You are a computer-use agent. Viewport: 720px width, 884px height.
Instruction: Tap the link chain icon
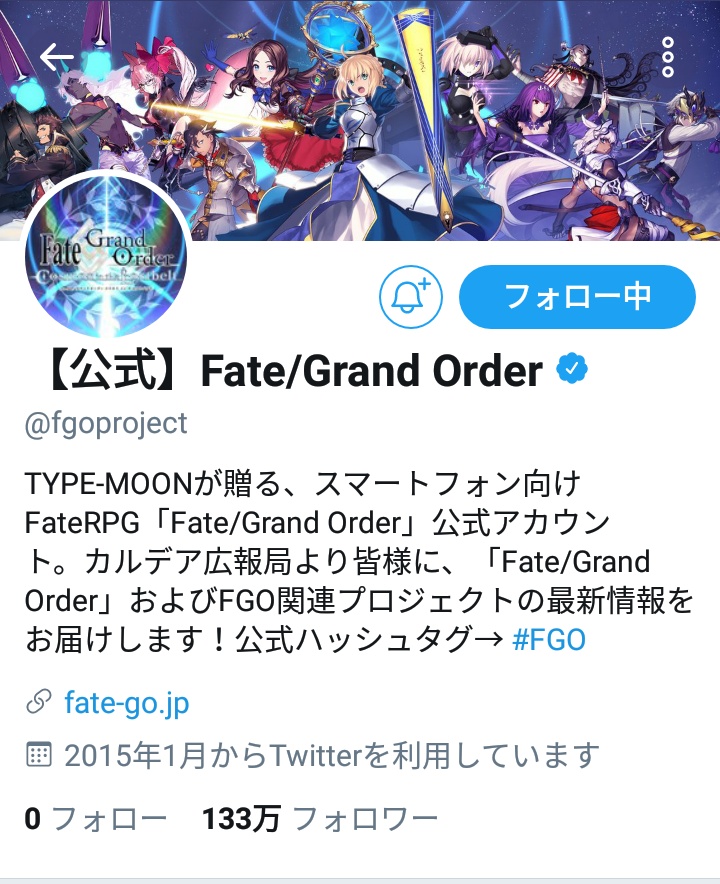39,702
